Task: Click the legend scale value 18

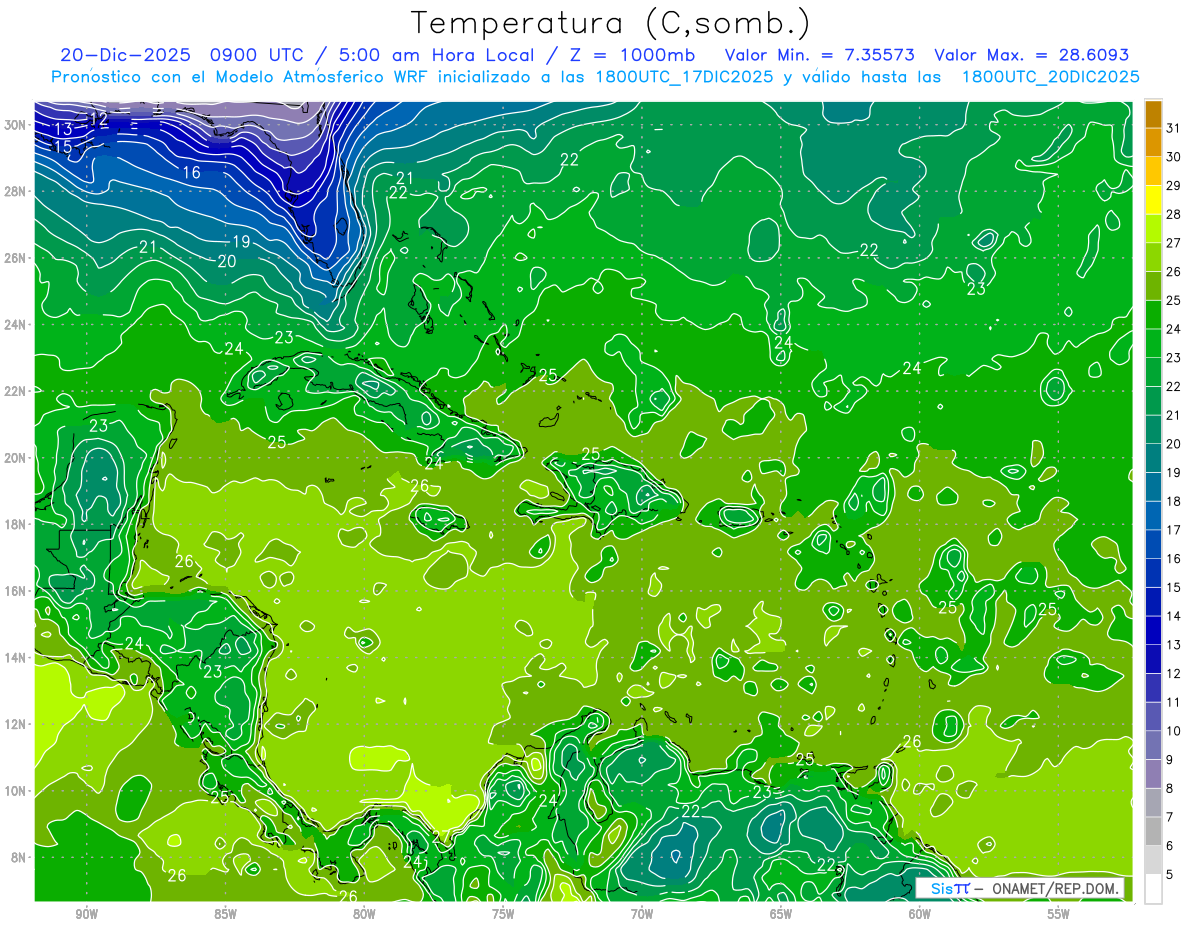Action: point(1174,501)
